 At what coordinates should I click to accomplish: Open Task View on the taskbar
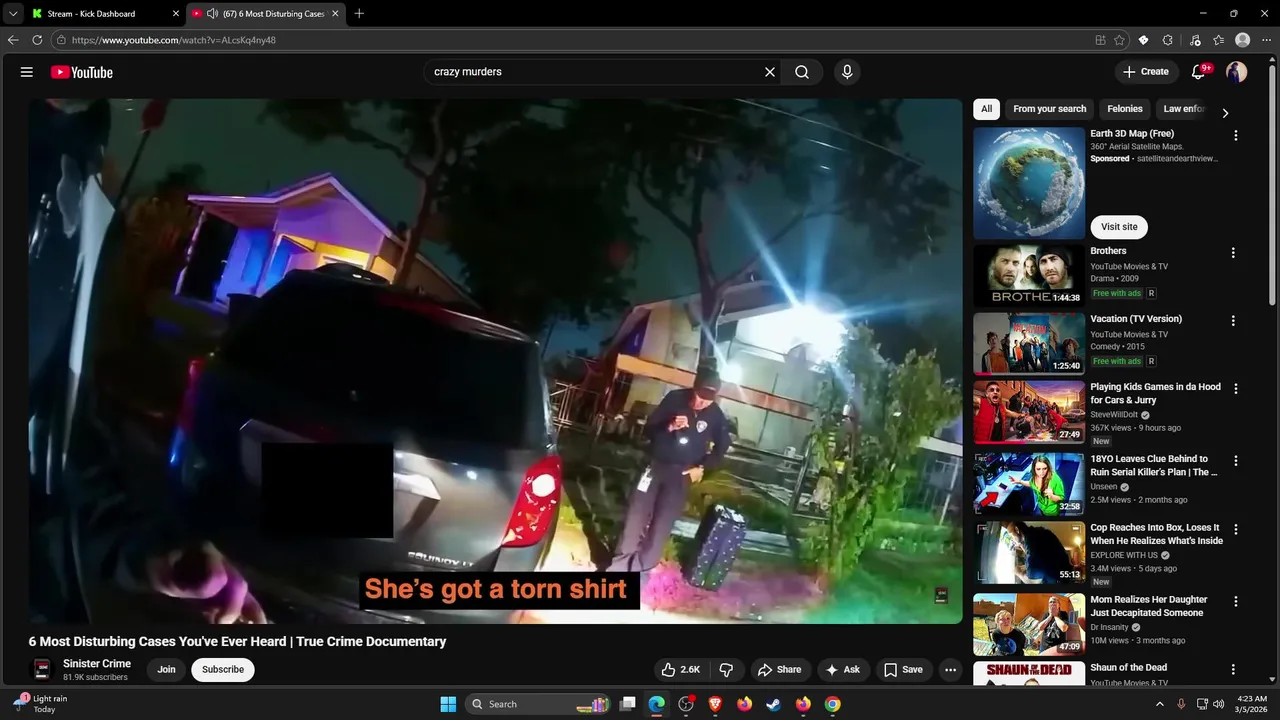point(627,704)
